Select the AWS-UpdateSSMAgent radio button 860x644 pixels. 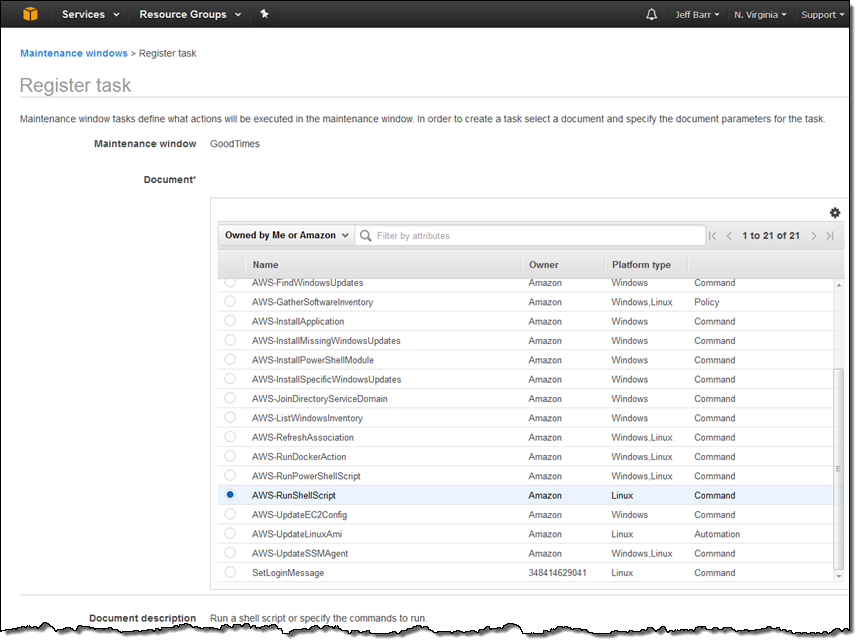pos(230,553)
